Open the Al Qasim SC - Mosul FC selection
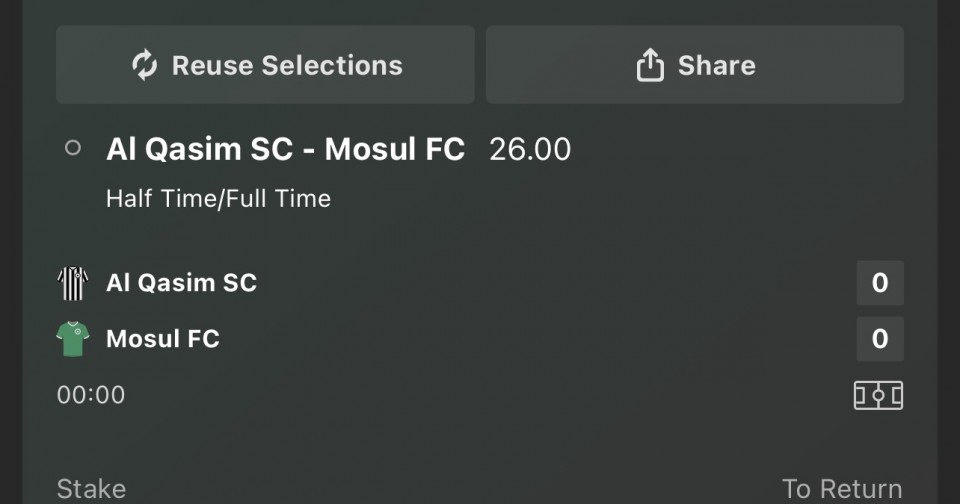960x504 pixels. 285,150
